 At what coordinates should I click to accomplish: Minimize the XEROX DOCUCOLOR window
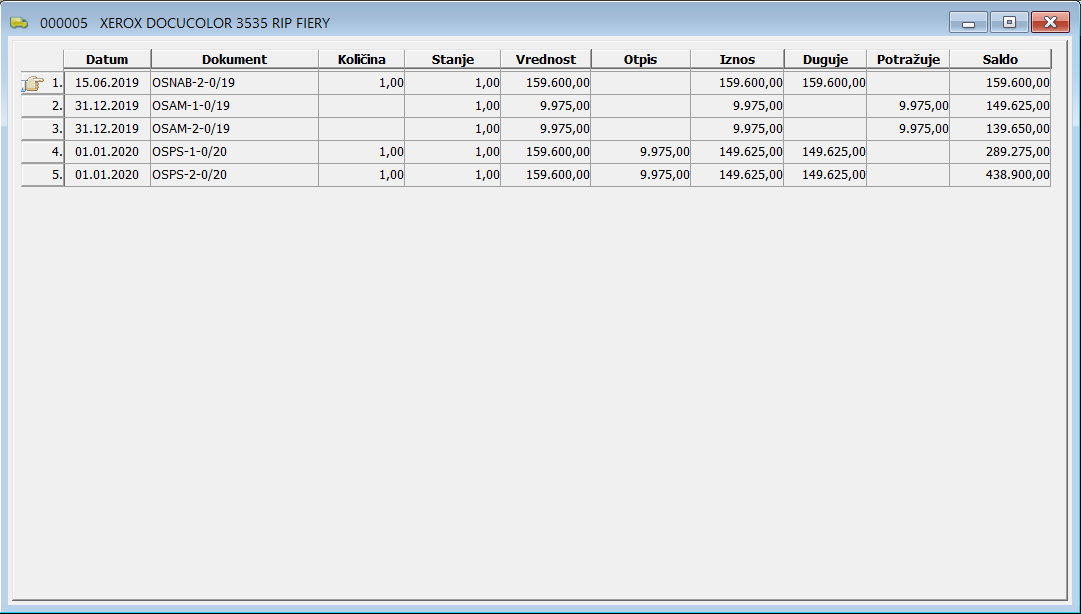967,22
